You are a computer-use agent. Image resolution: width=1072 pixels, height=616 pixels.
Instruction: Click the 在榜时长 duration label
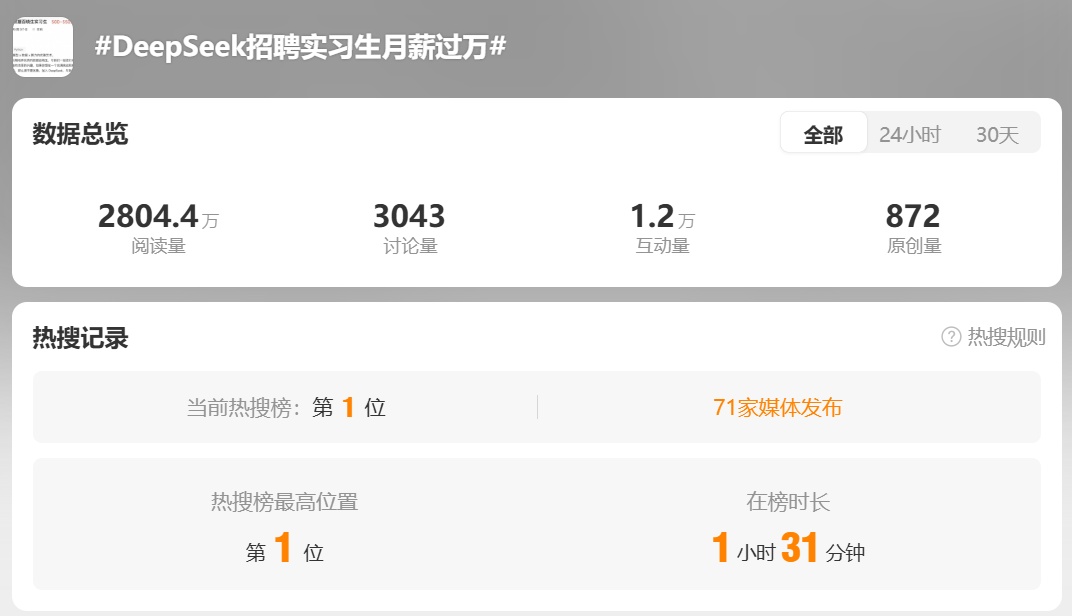[788, 502]
